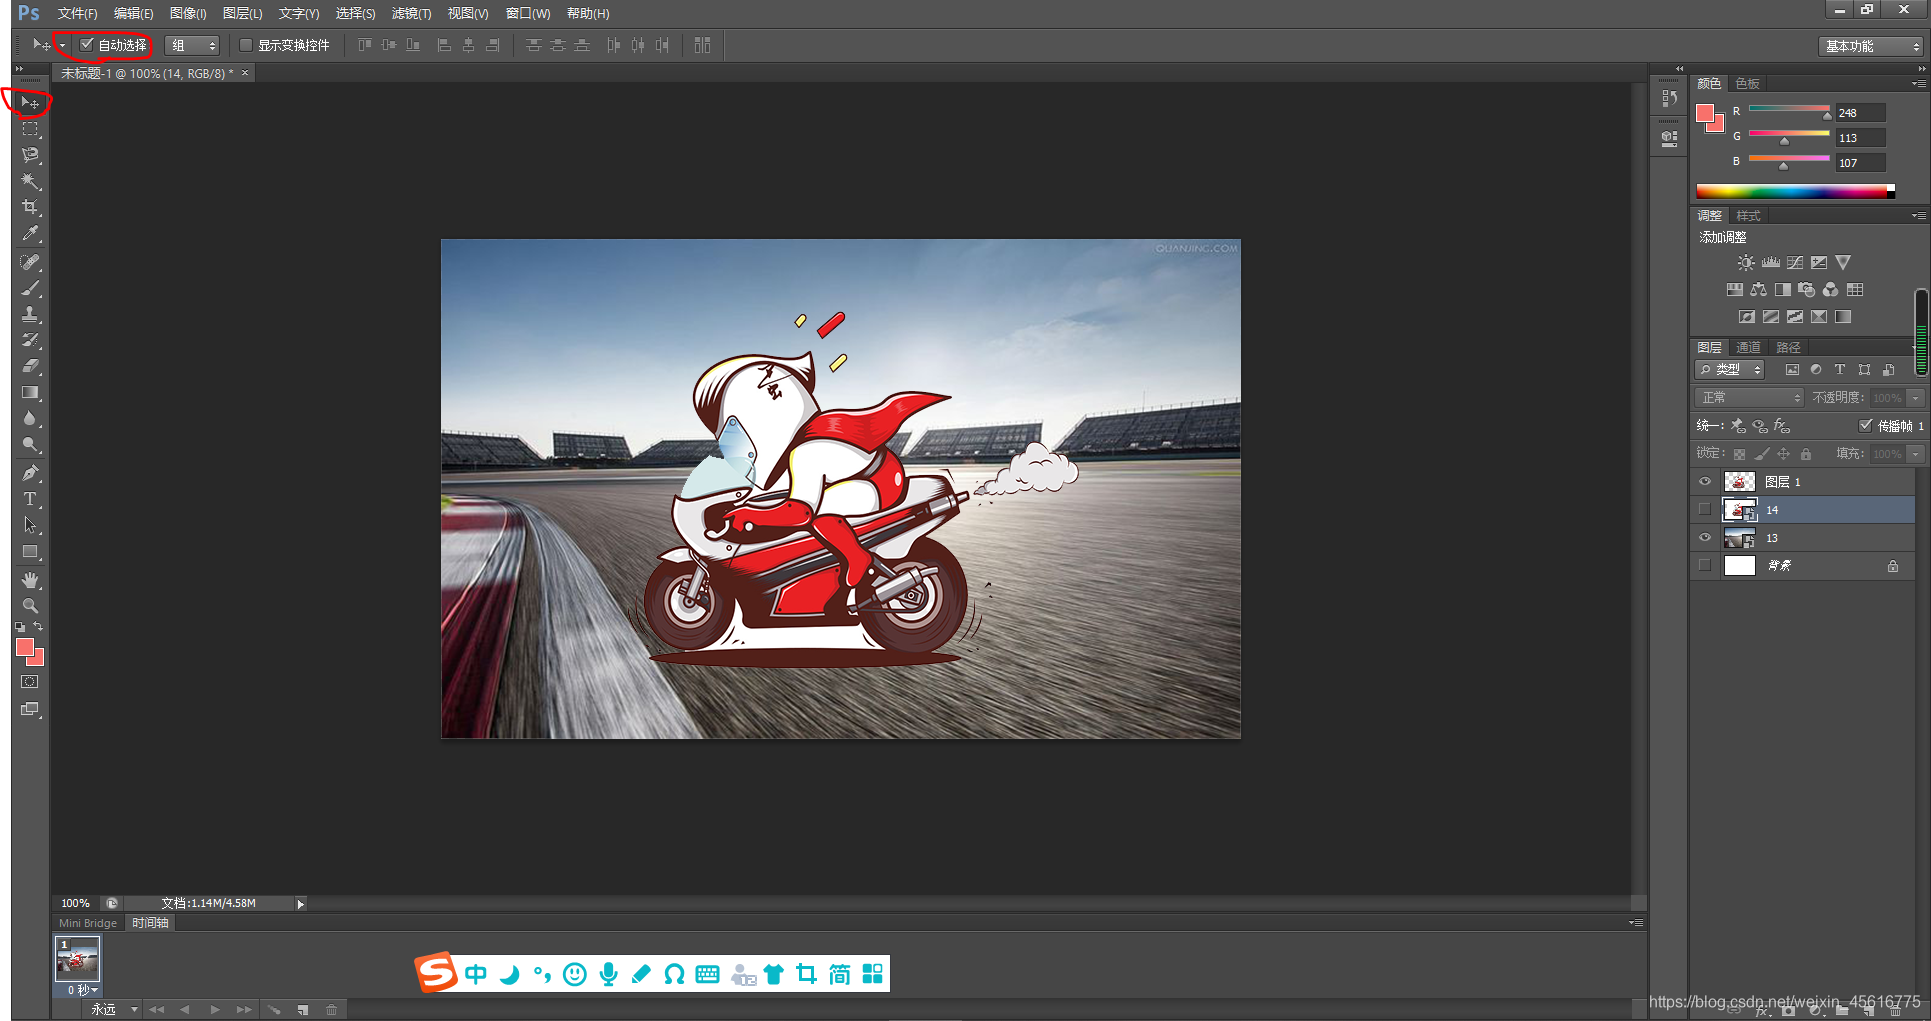Hide layer 13 visibility eye
Viewport: 1931px width, 1021px height.
1705,537
